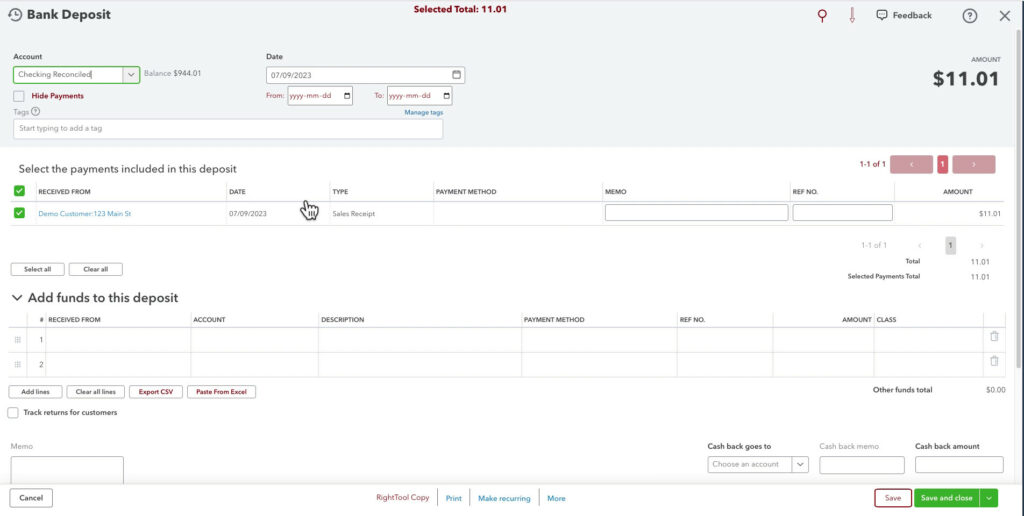Uncheck the Demo Customer payment row checkbox
The image size is (1024, 516).
[19, 213]
